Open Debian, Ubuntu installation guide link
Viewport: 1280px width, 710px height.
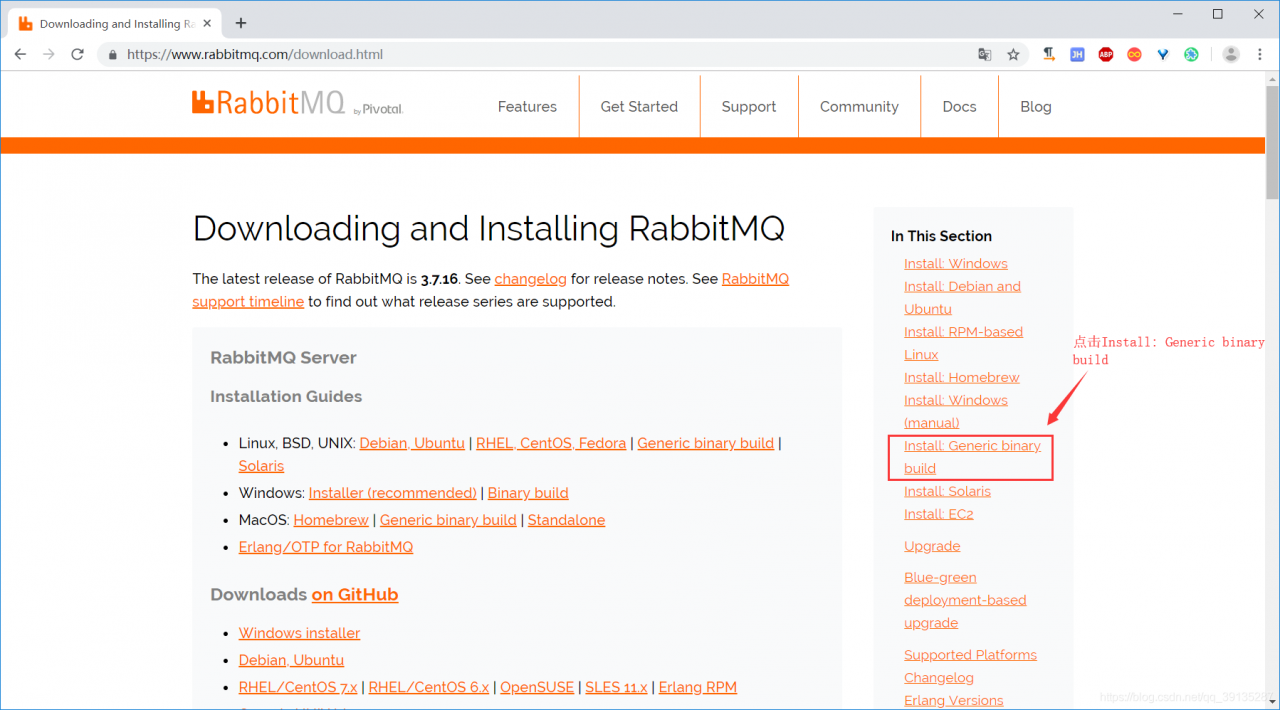point(412,443)
